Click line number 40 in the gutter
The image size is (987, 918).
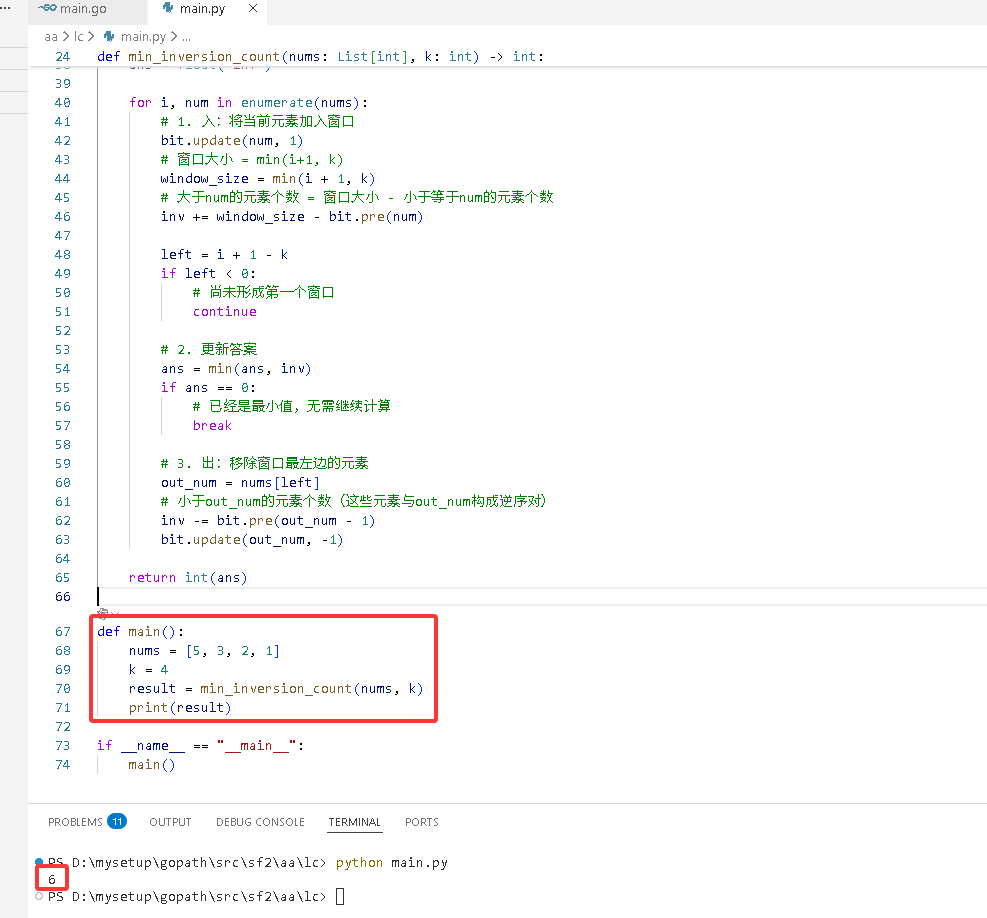click(62, 103)
